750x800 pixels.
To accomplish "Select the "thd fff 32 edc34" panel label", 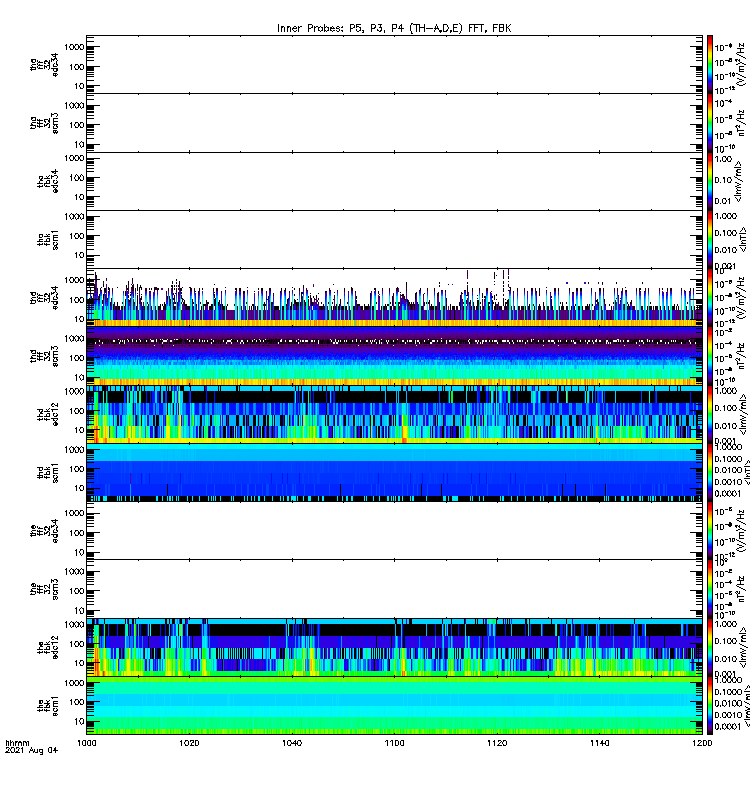I will pos(44,298).
